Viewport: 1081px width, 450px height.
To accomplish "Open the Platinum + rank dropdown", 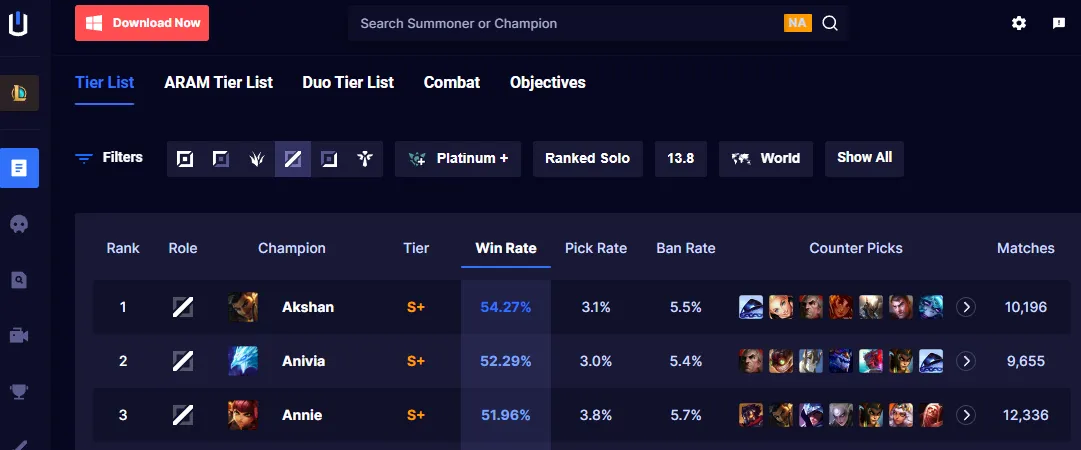I will click(x=458, y=159).
